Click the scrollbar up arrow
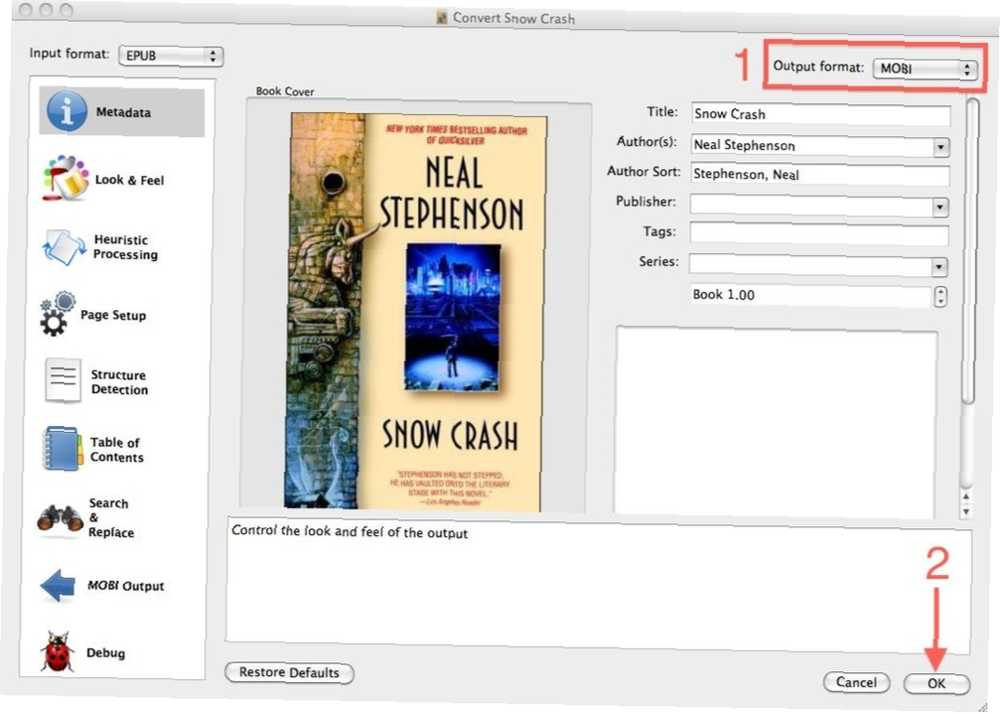The height and width of the screenshot is (714, 1000). click(x=966, y=497)
